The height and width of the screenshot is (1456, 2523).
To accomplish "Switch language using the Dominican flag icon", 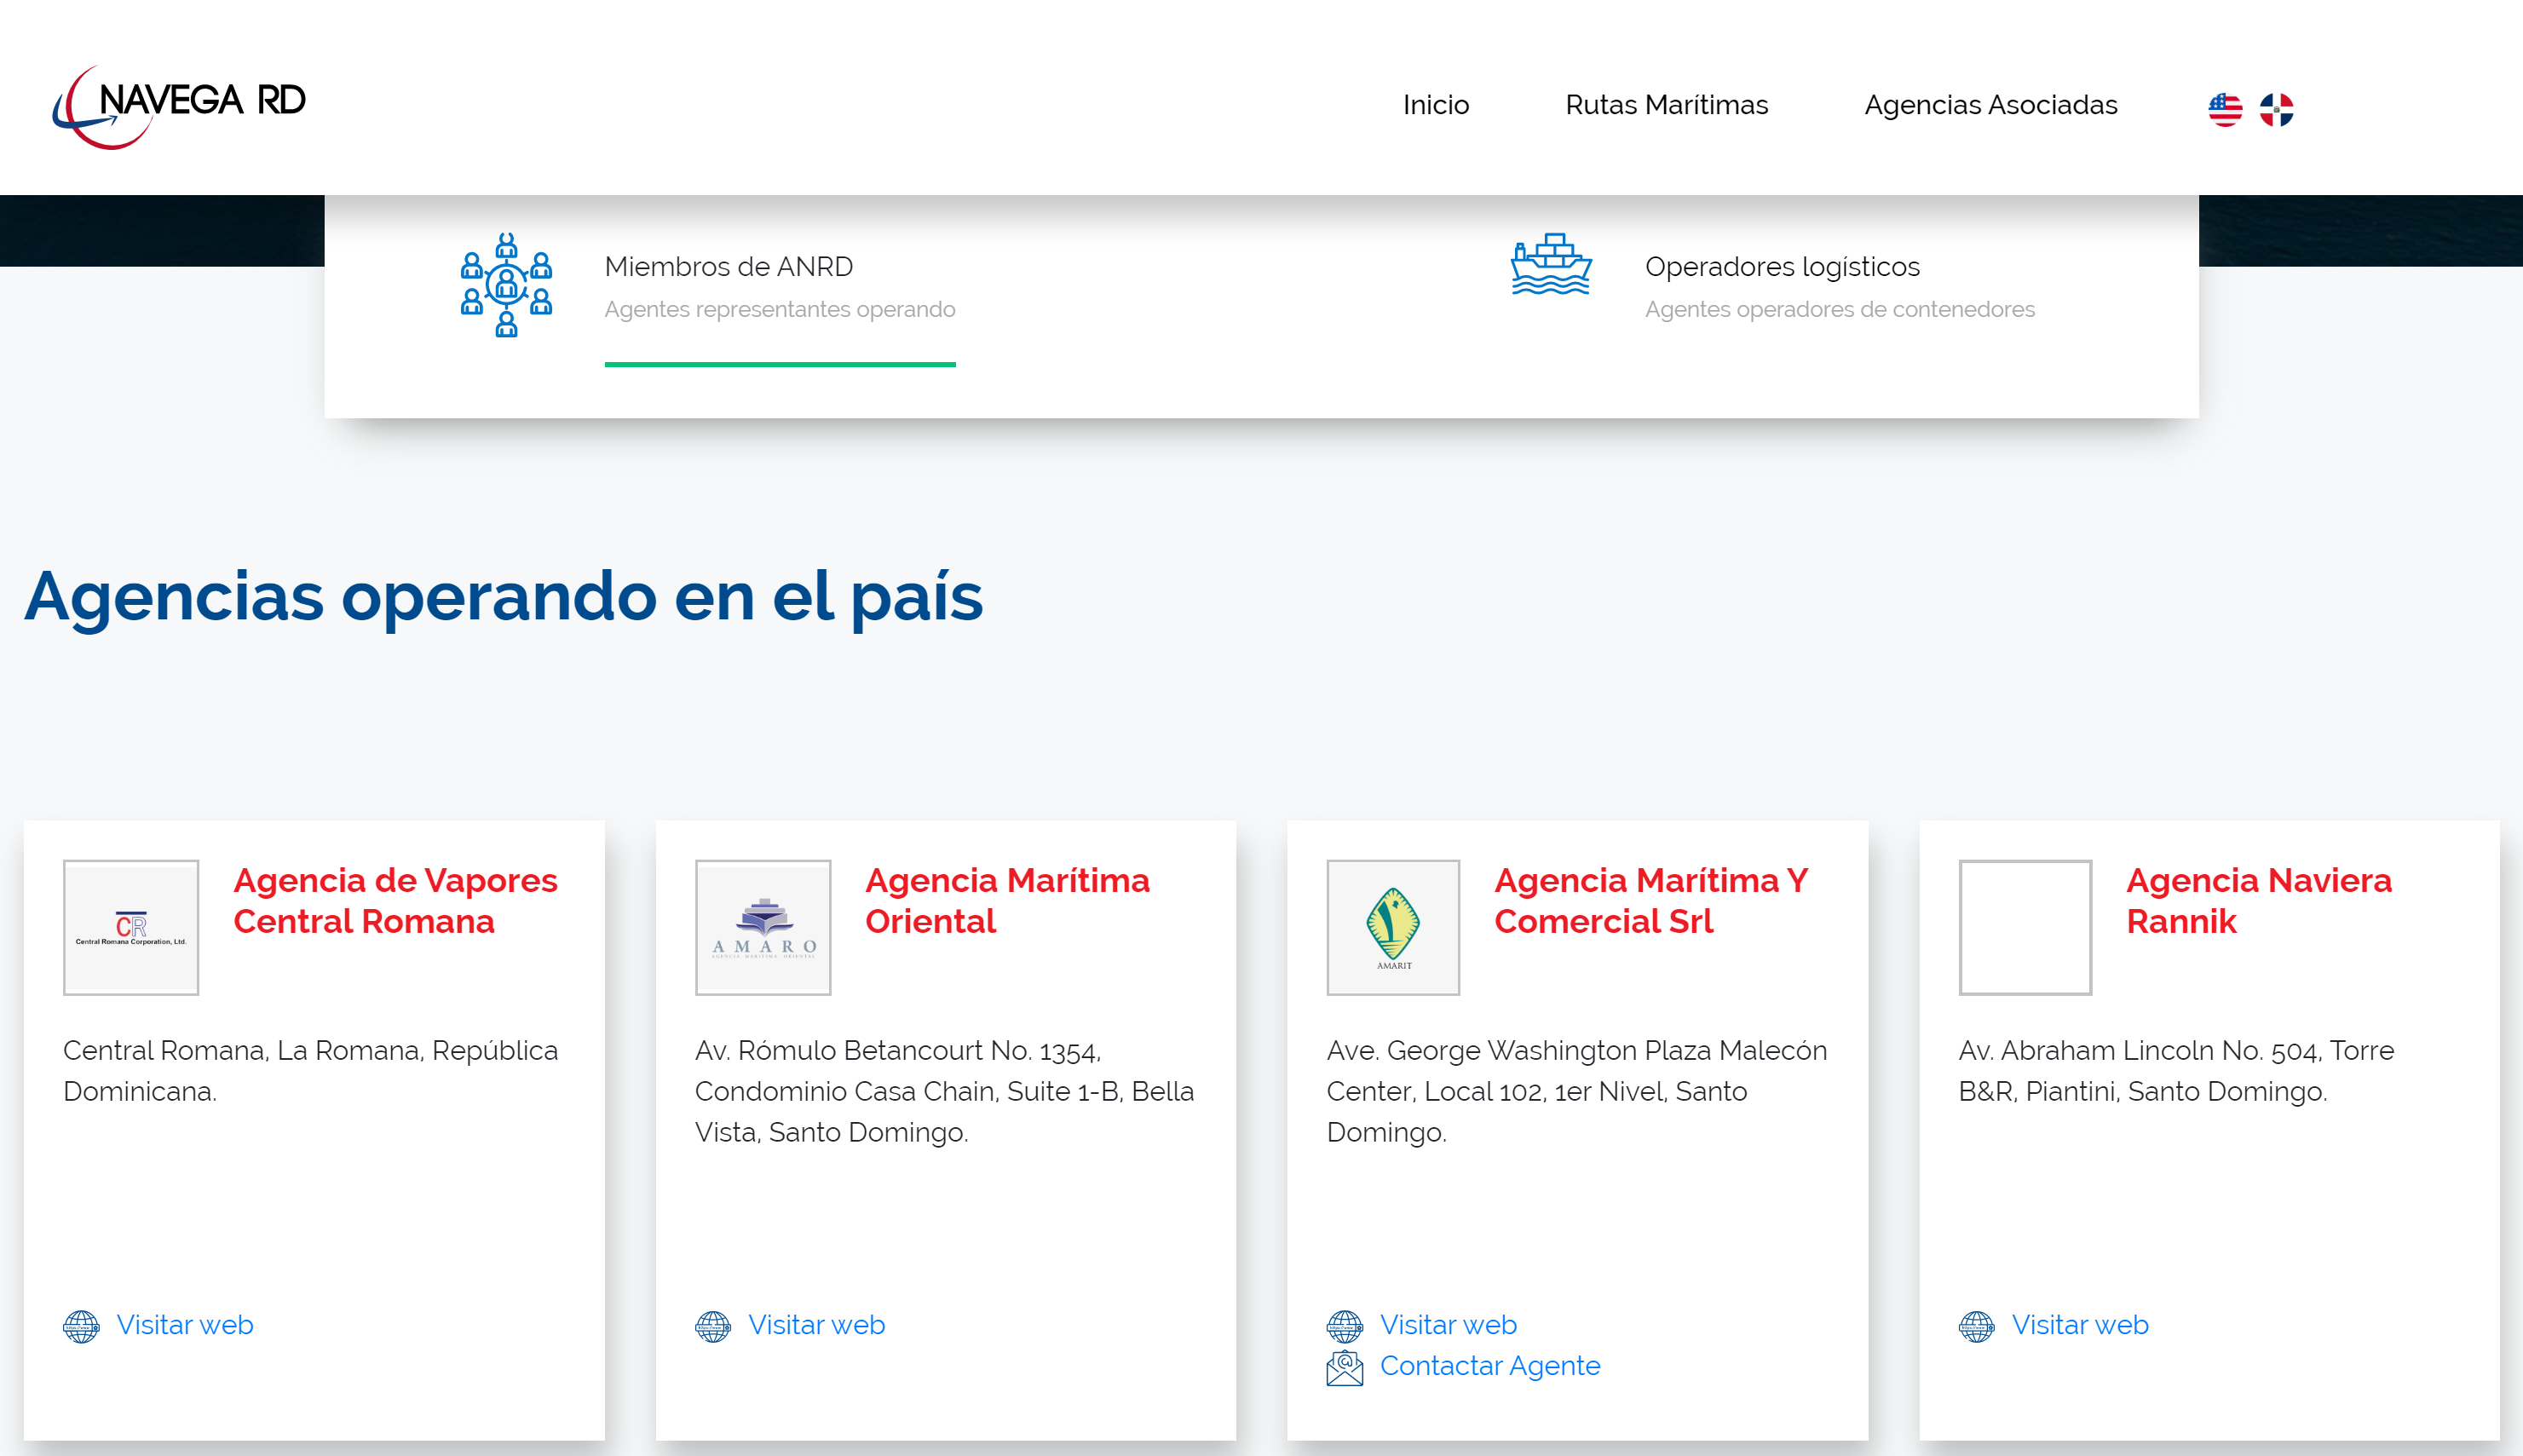I will pos(2276,109).
